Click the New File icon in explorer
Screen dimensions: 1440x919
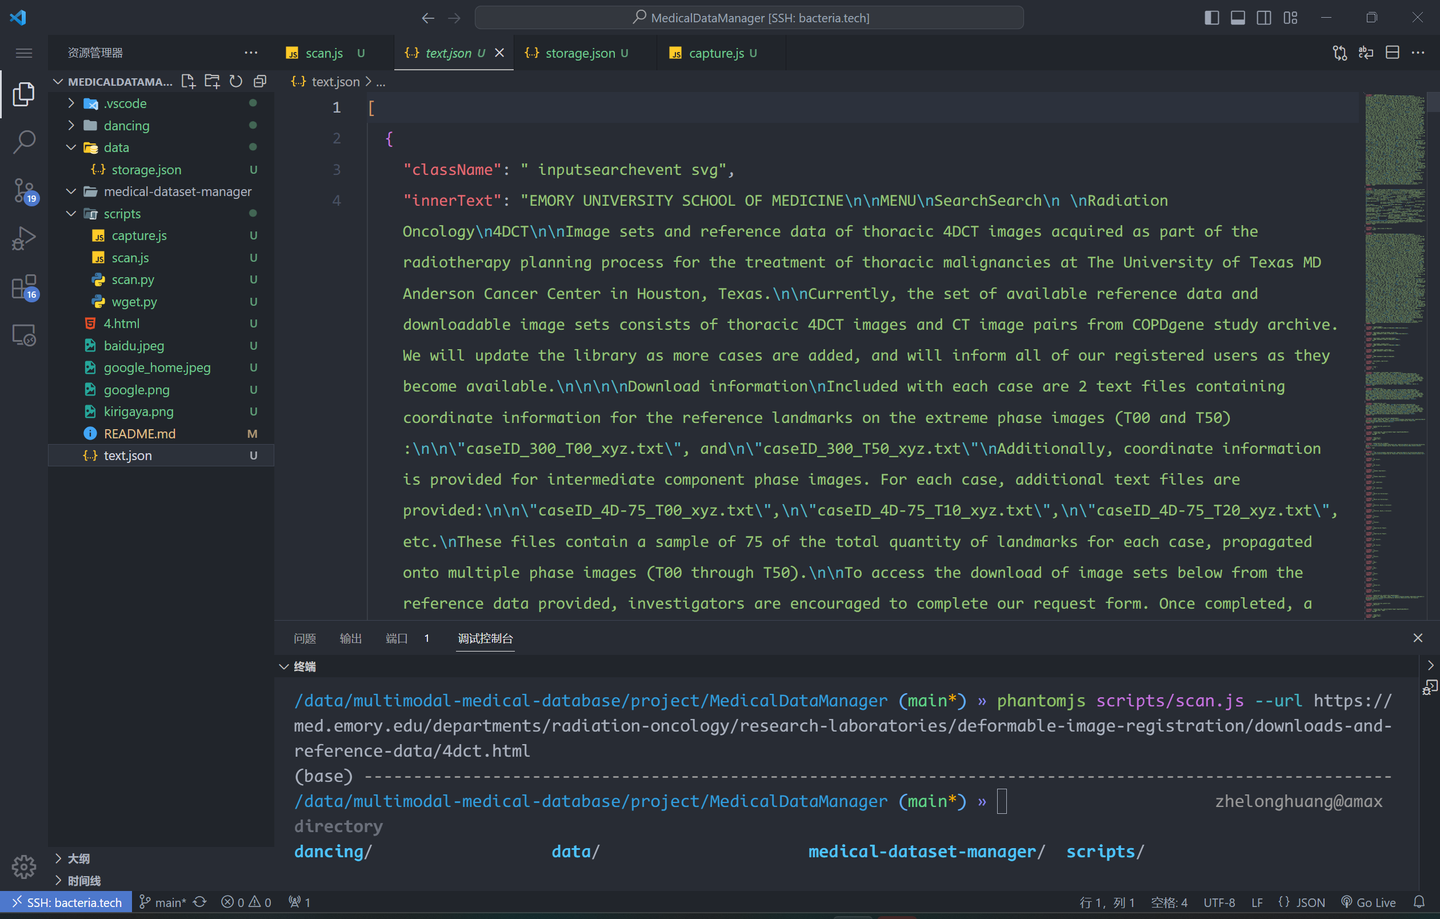(x=188, y=81)
